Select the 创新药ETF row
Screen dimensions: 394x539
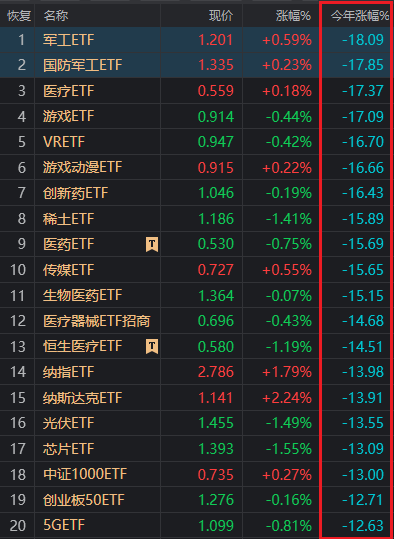click(197, 193)
